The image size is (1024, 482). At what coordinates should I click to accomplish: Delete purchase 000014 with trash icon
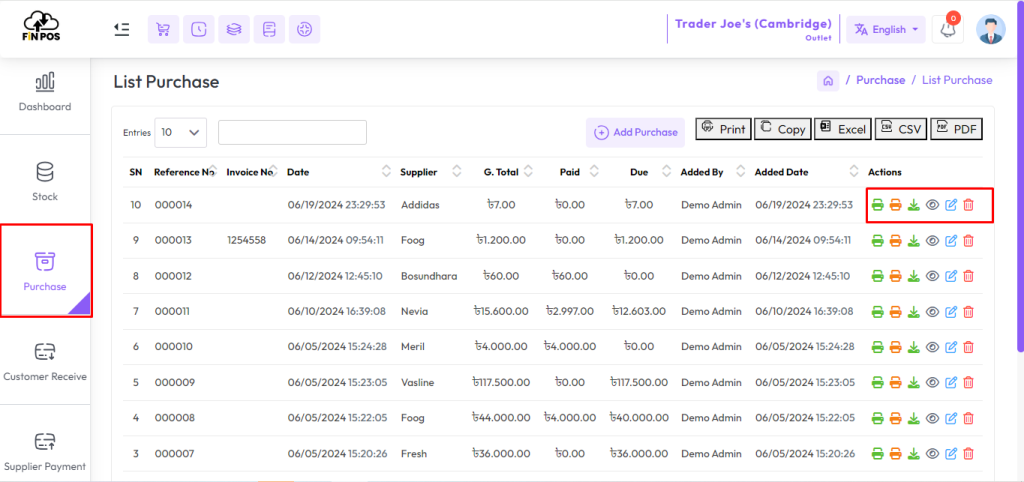click(x=968, y=205)
